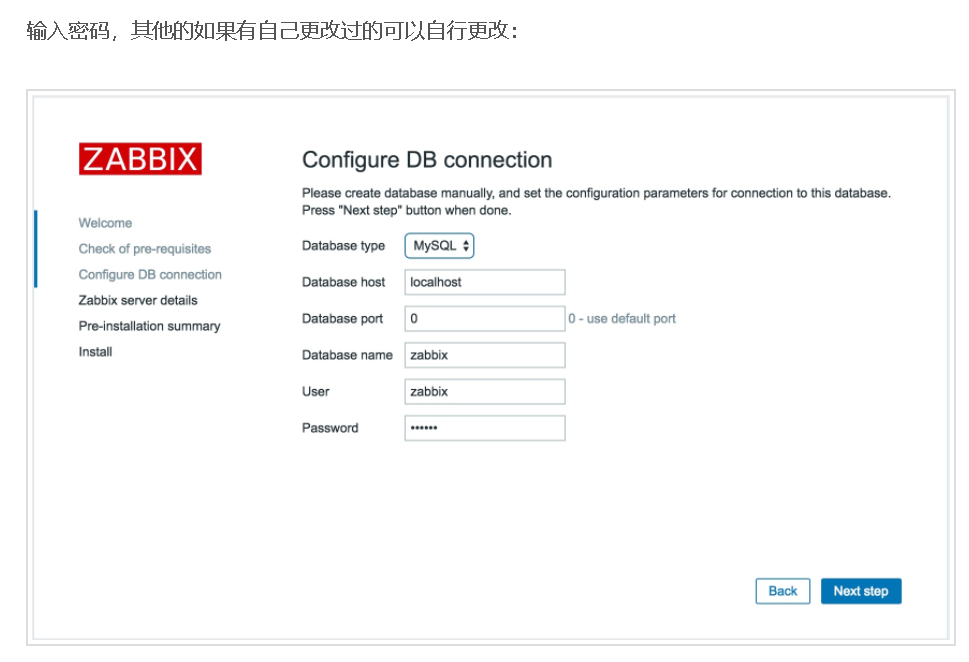Image resolution: width=969 pixels, height=662 pixels.
Task: Click the User input field
Action: point(484,391)
